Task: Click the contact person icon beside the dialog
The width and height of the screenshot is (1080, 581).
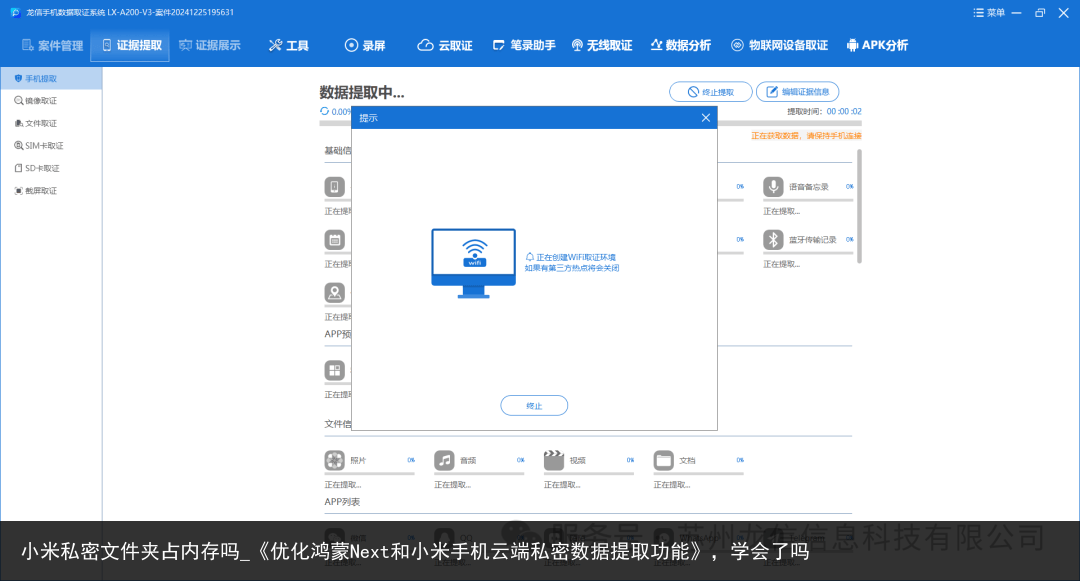Action: pos(334,293)
